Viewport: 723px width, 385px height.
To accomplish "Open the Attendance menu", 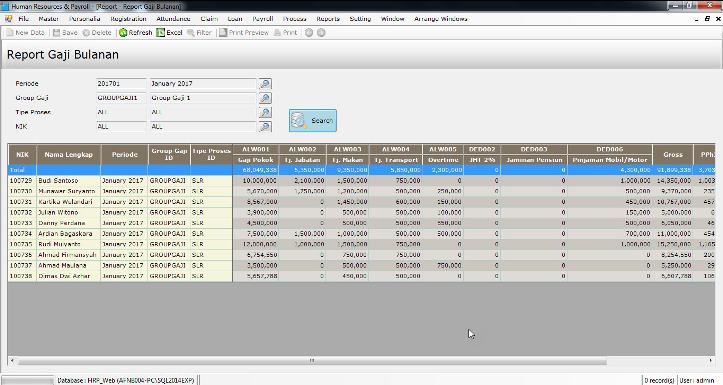I will point(173,19).
